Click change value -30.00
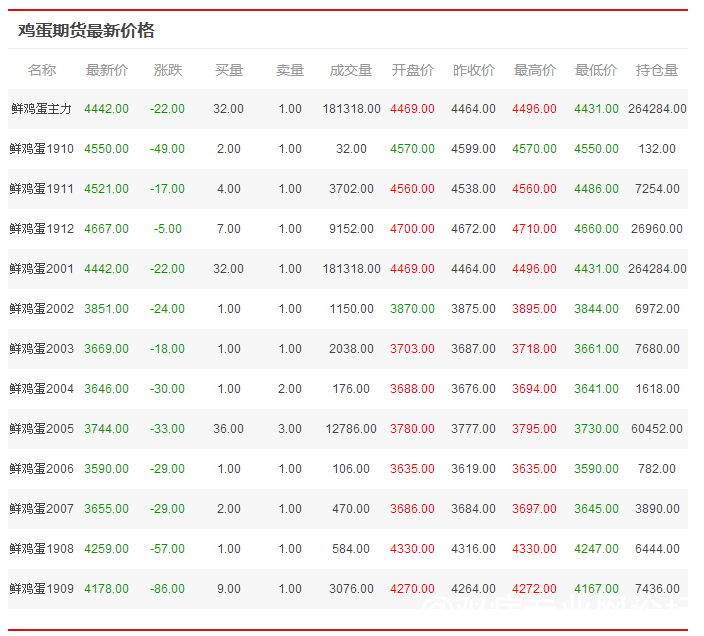 (x=167, y=388)
